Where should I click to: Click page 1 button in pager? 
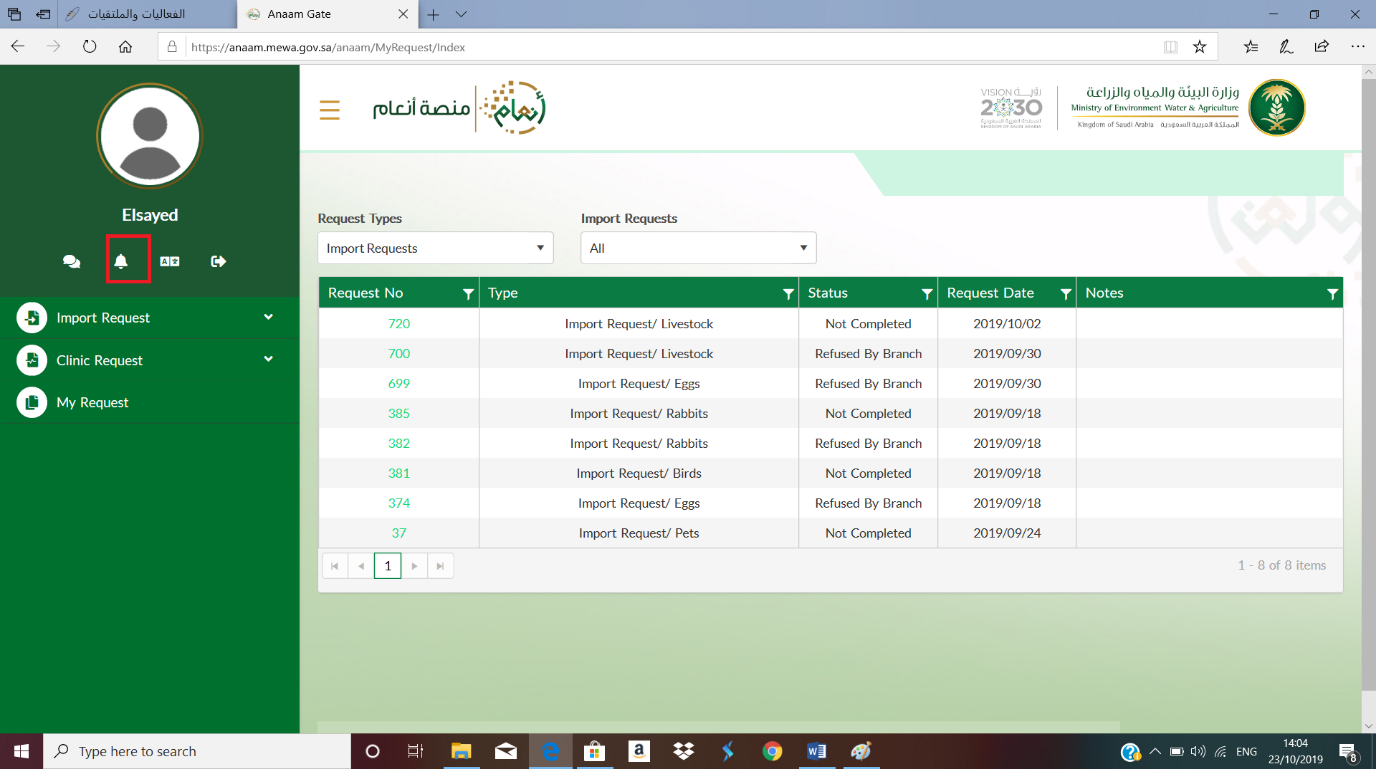pyautogui.click(x=387, y=566)
